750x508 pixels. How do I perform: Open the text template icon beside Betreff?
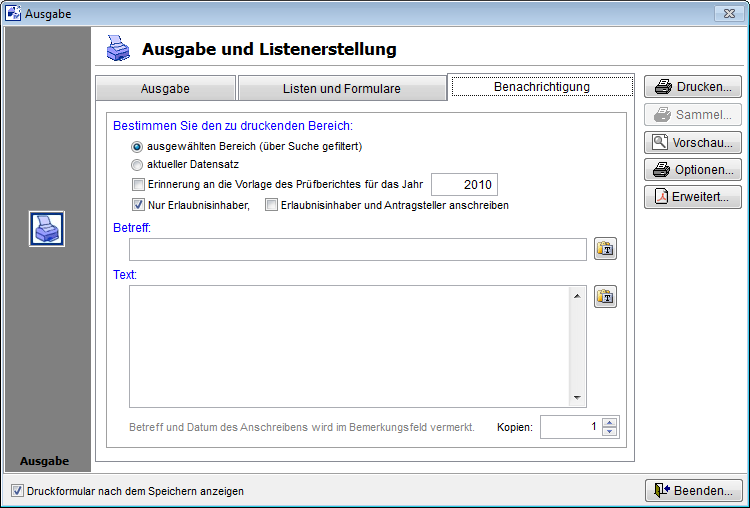[x=605, y=250]
